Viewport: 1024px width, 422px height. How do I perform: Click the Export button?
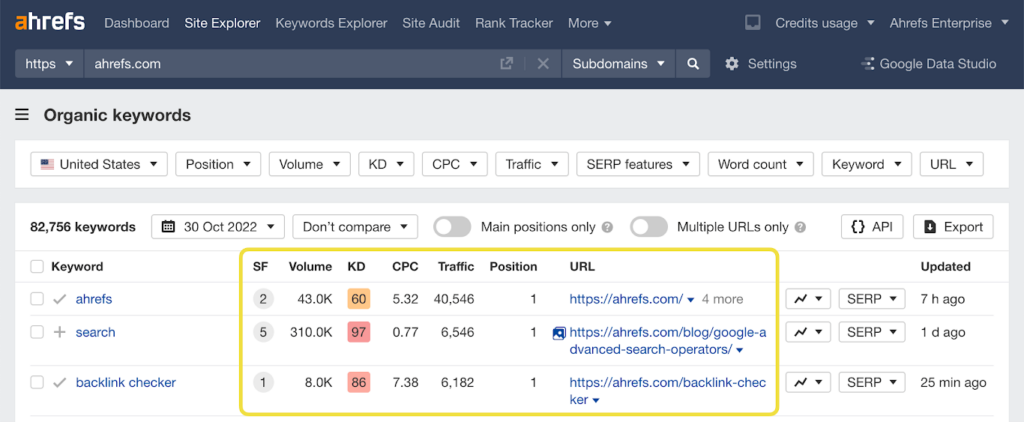click(x=953, y=227)
